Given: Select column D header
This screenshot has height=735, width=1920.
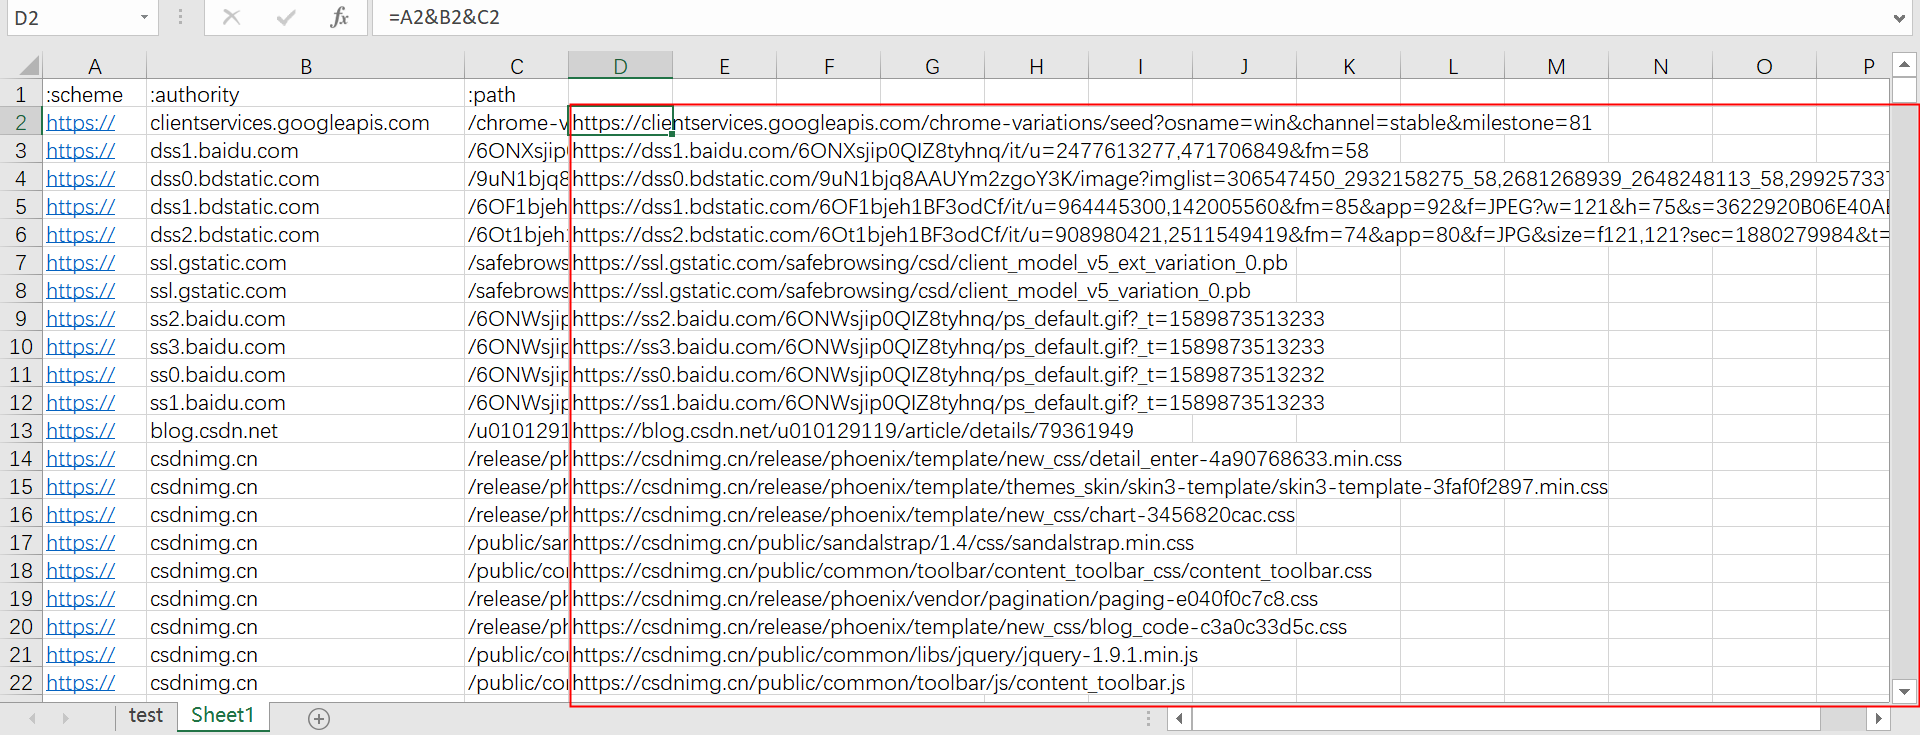Looking at the screenshot, I should tap(620, 66).
